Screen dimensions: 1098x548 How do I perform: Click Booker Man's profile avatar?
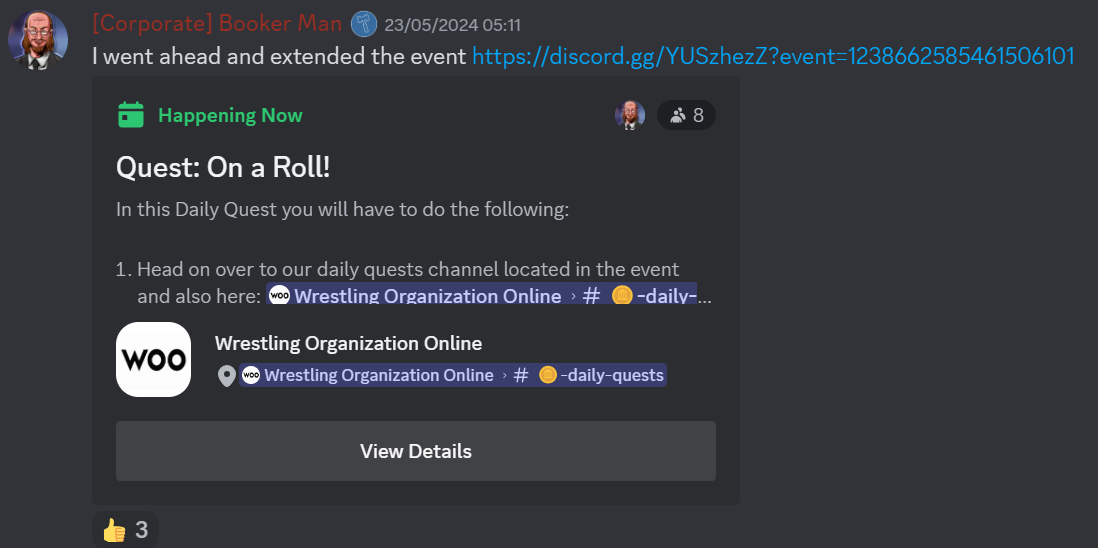38,39
